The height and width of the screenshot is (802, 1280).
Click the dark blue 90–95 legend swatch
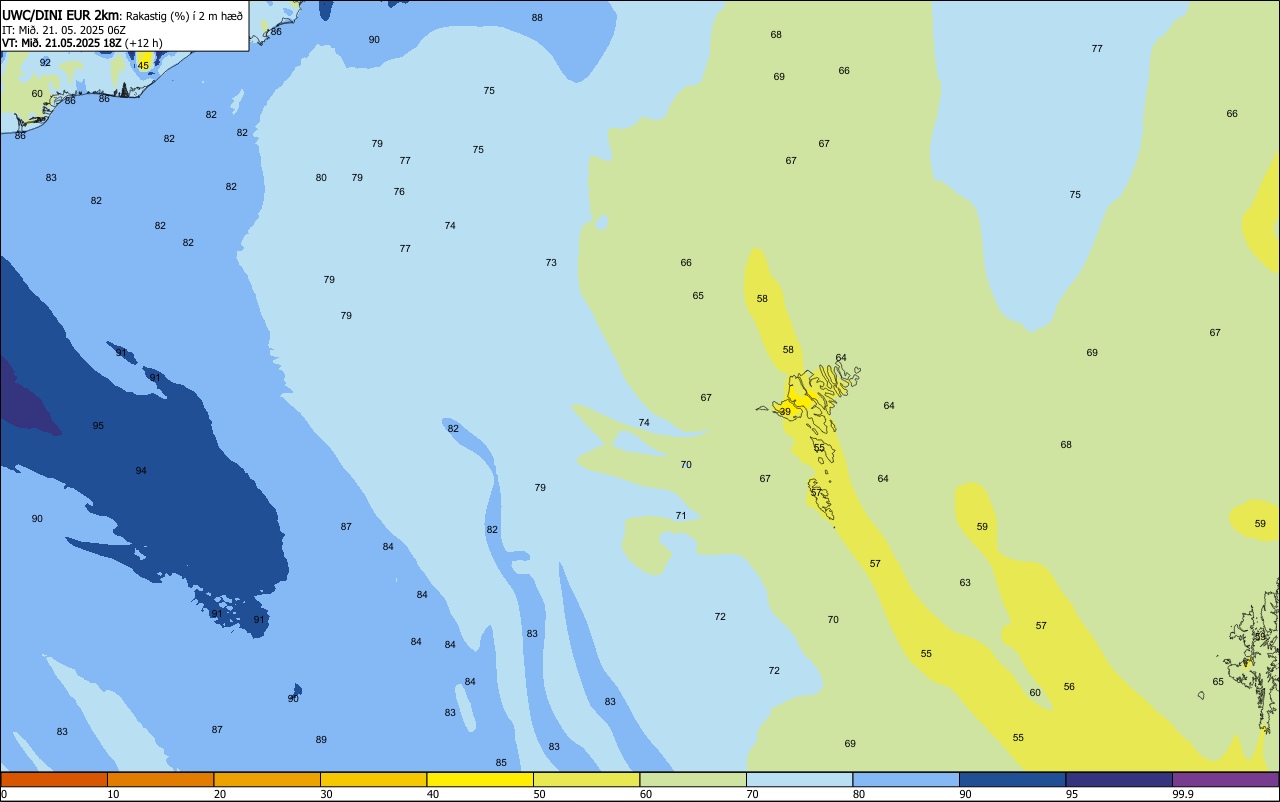pos(1012,779)
